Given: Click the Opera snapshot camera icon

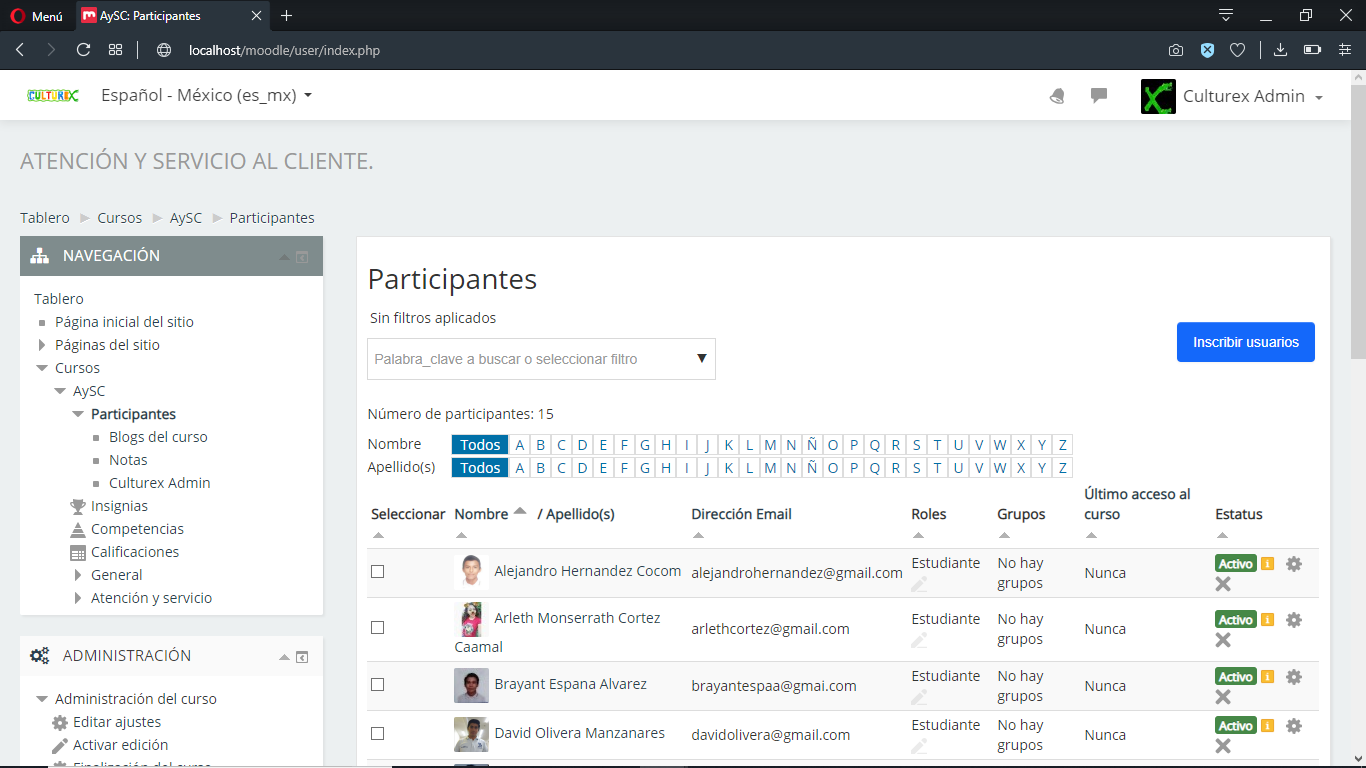Looking at the screenshot, I should tap(1176, 50).
